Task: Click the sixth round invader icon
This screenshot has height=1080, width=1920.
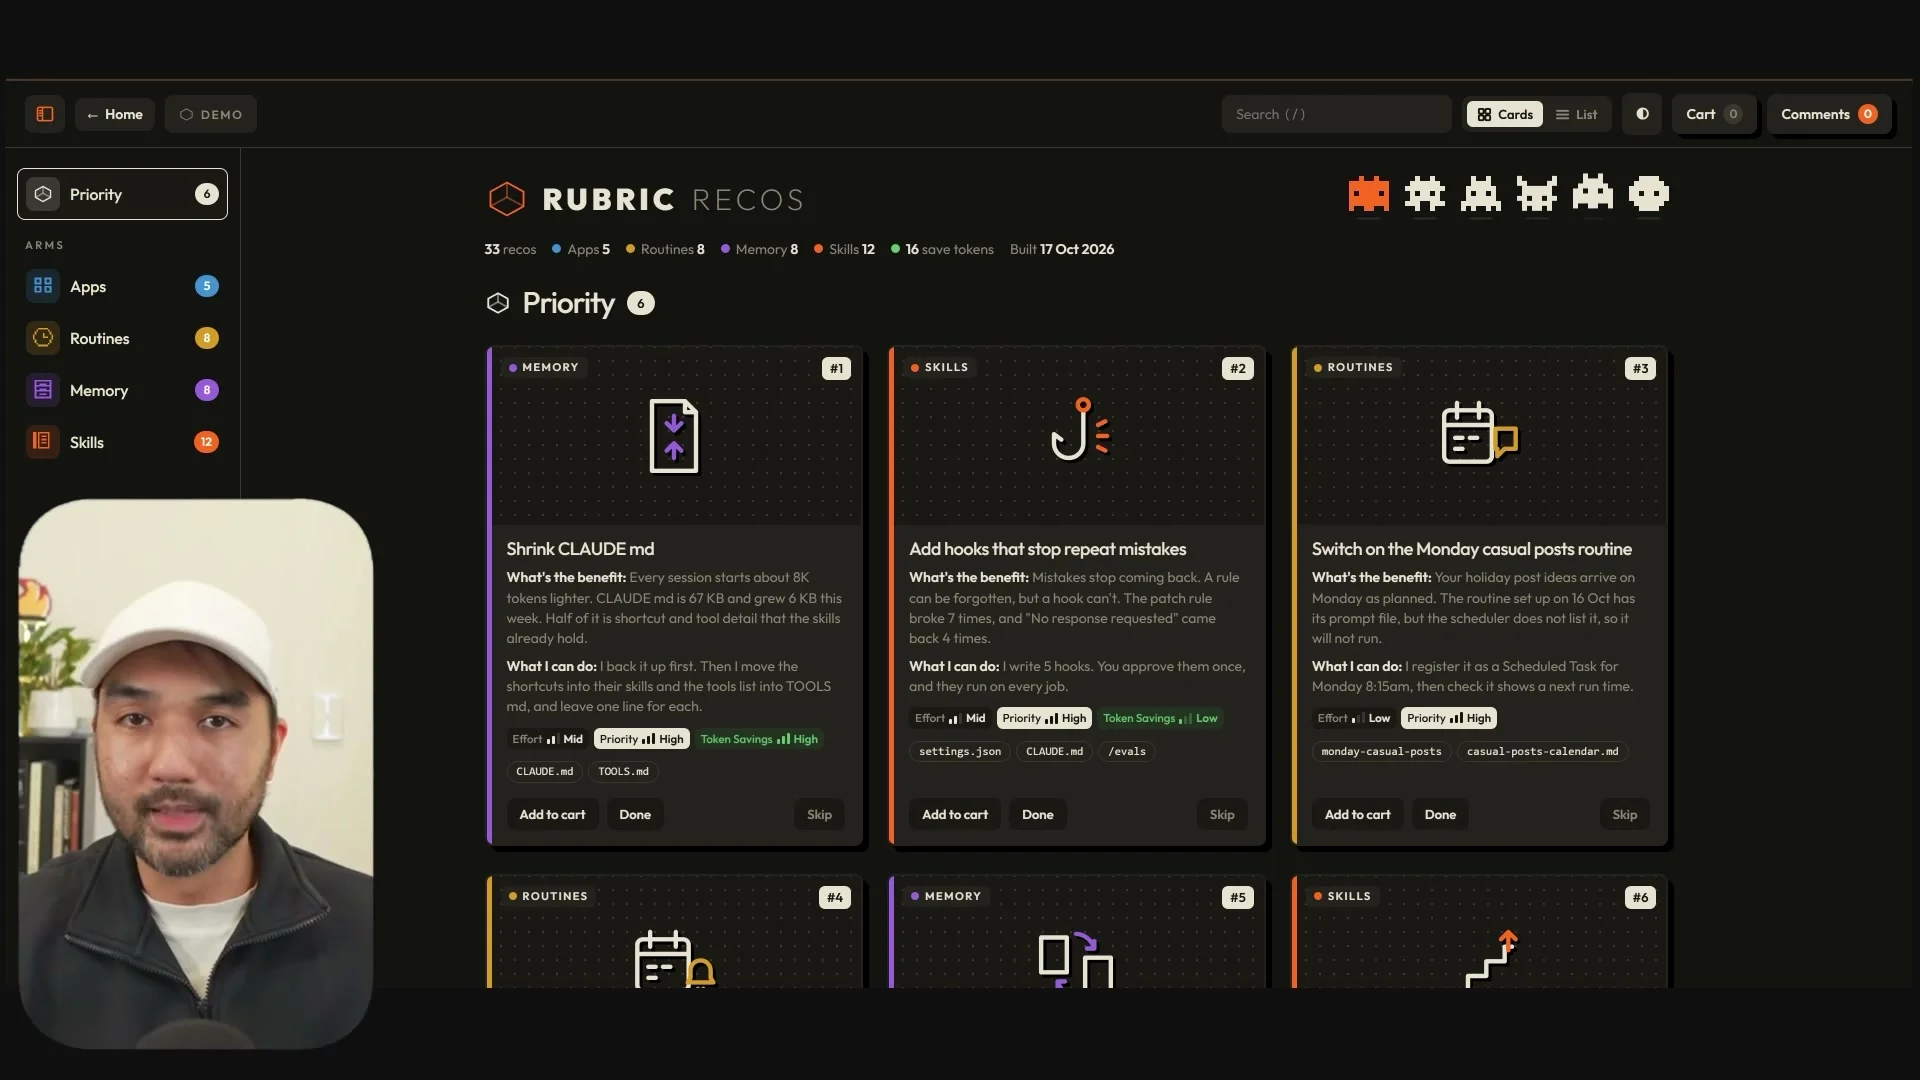Action: coord(1649,194)
